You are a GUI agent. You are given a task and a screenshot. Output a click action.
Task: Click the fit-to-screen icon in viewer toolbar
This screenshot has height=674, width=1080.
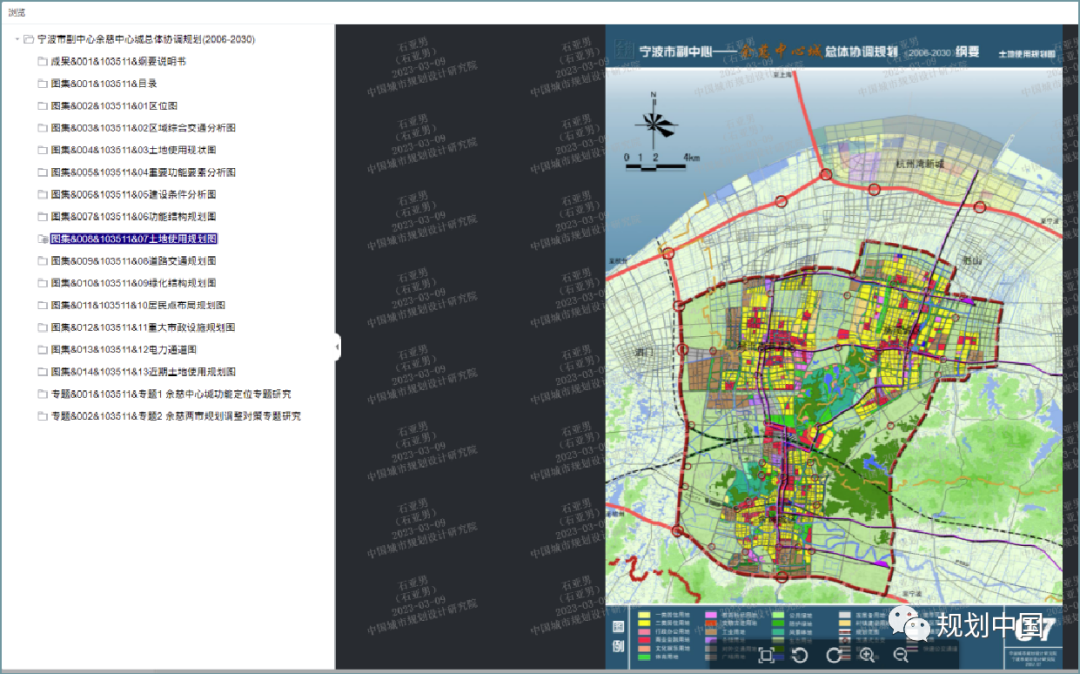tap(765, 655)
